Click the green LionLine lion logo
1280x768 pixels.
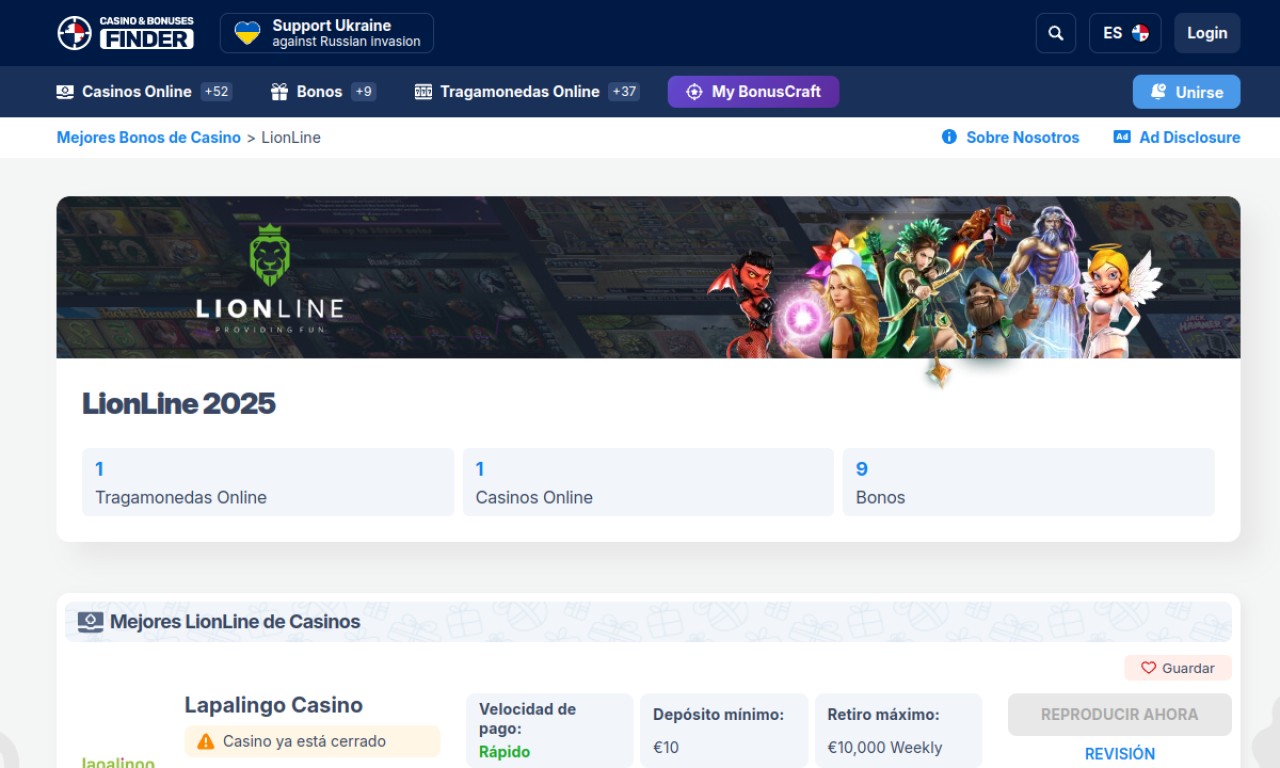point(269,255)
